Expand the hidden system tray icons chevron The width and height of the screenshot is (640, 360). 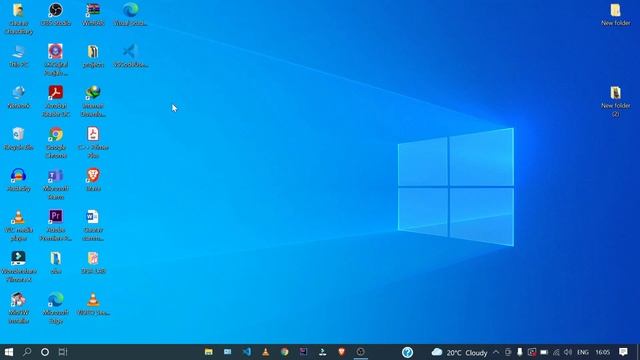click(496, 352)
